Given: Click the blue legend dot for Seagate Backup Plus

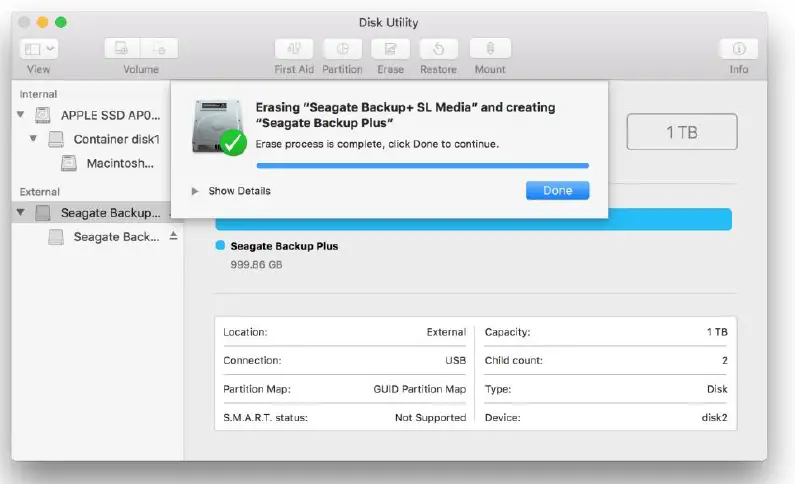Looking at the screenshot, I should pyautogui.click(x=220, y=246).
